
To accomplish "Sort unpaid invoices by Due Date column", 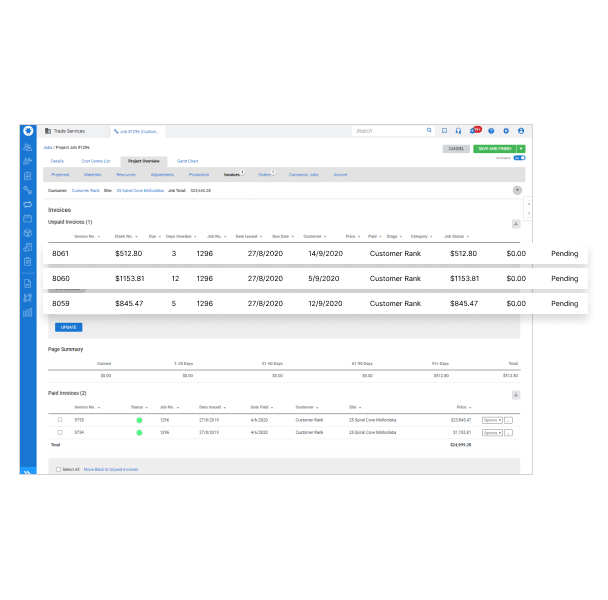I will (283, 236).
